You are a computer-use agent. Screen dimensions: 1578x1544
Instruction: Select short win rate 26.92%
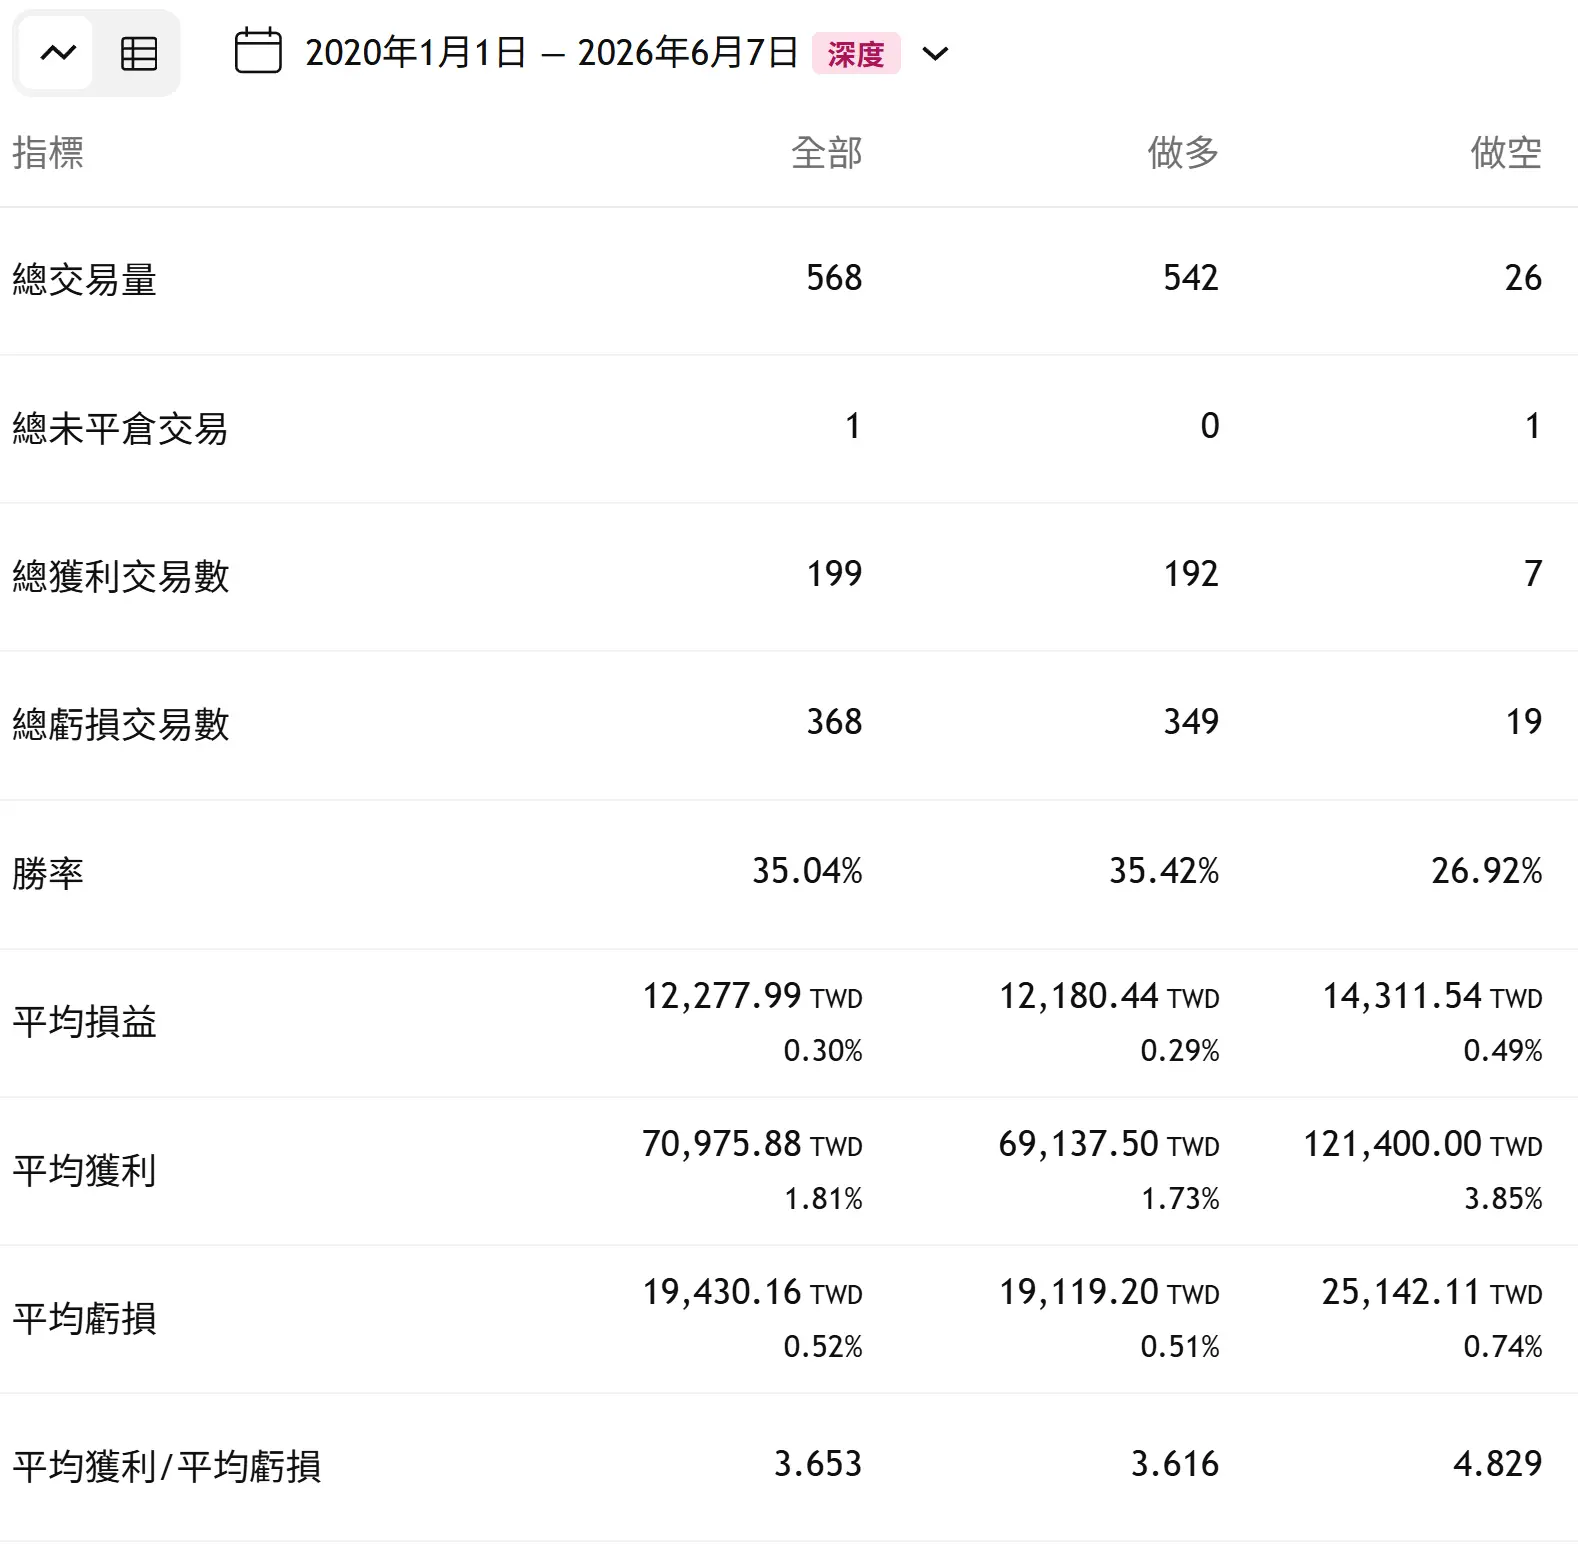point(1487,871)
